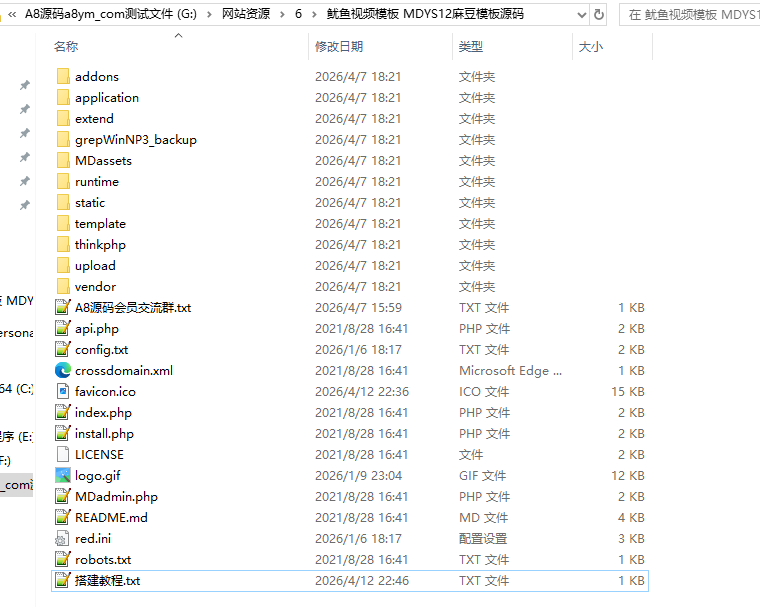Viewport: 760px width, 607px height.
Task: Navigate to 网站资源 in the address bar
Action: tap(246, 14)
